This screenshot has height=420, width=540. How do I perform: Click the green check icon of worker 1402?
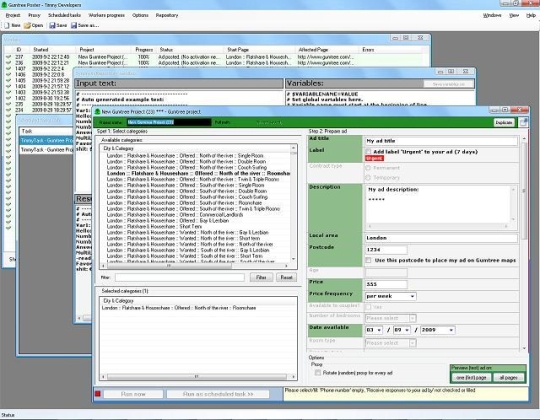(x=8, y=98)
